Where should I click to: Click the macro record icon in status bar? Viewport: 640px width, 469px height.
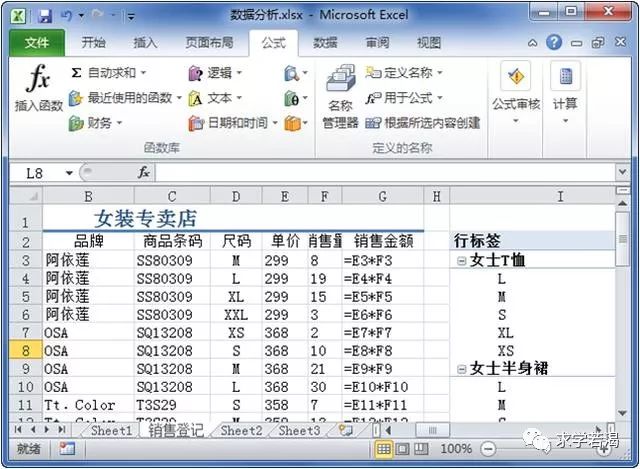click(x=67, y=449)
